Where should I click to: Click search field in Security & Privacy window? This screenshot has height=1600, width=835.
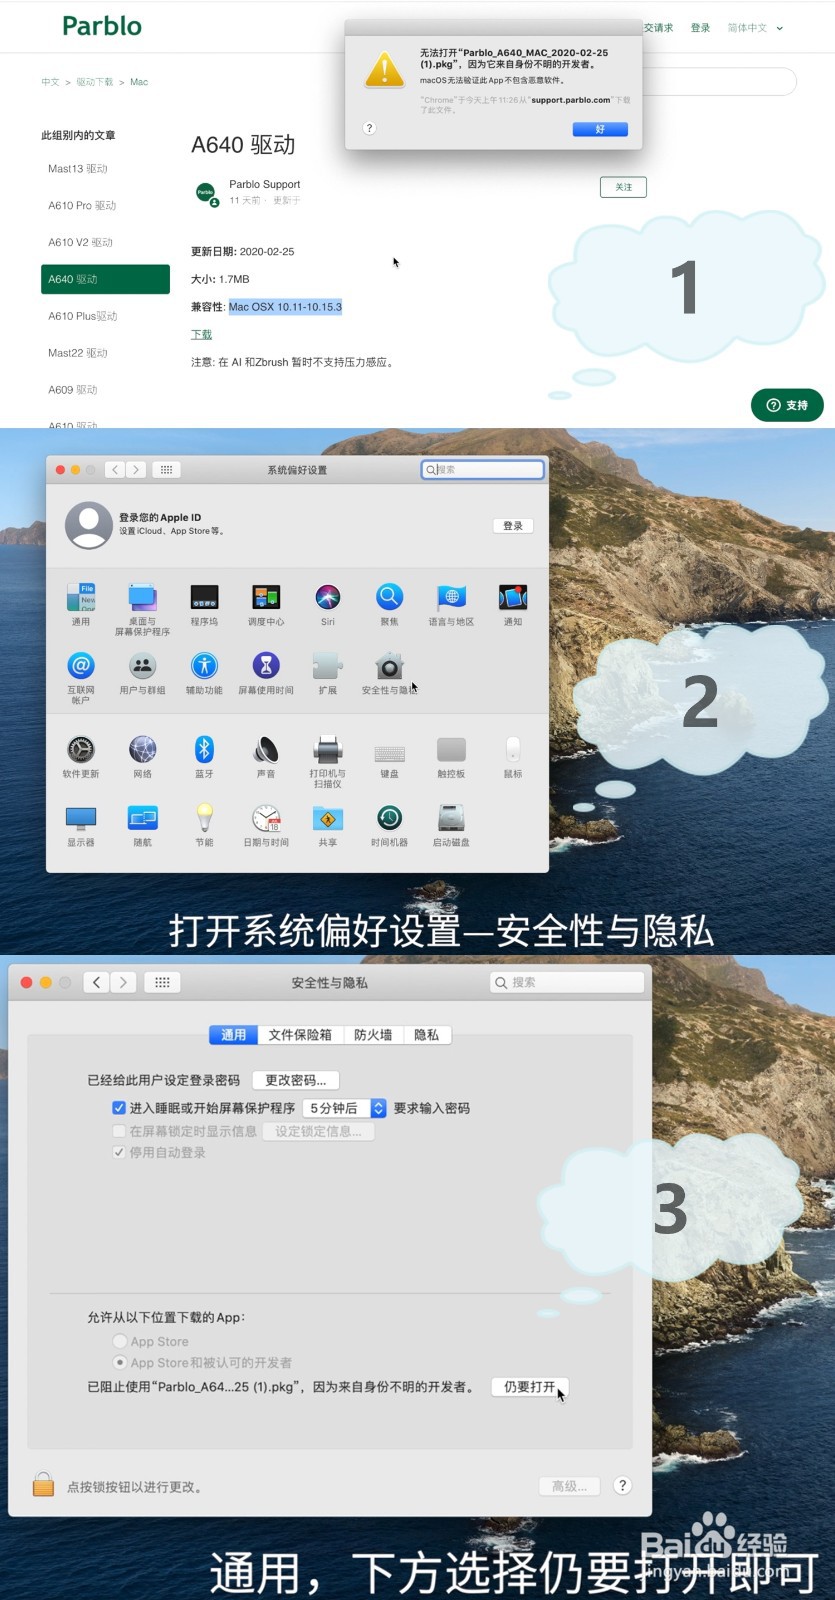tap(567, 983)
